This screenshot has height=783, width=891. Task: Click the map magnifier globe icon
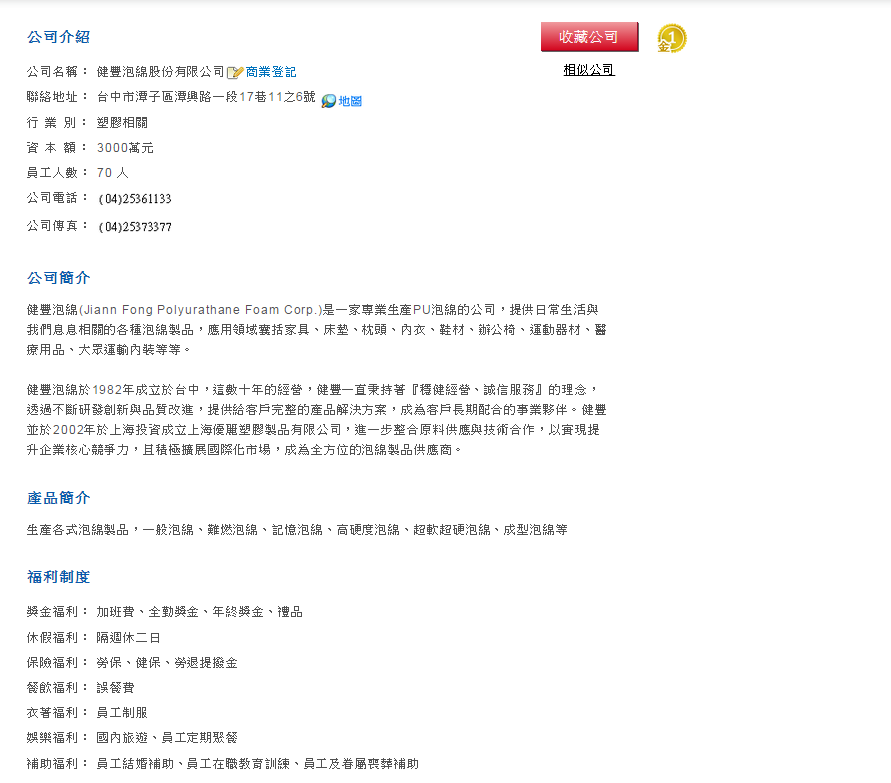(328, 101)
